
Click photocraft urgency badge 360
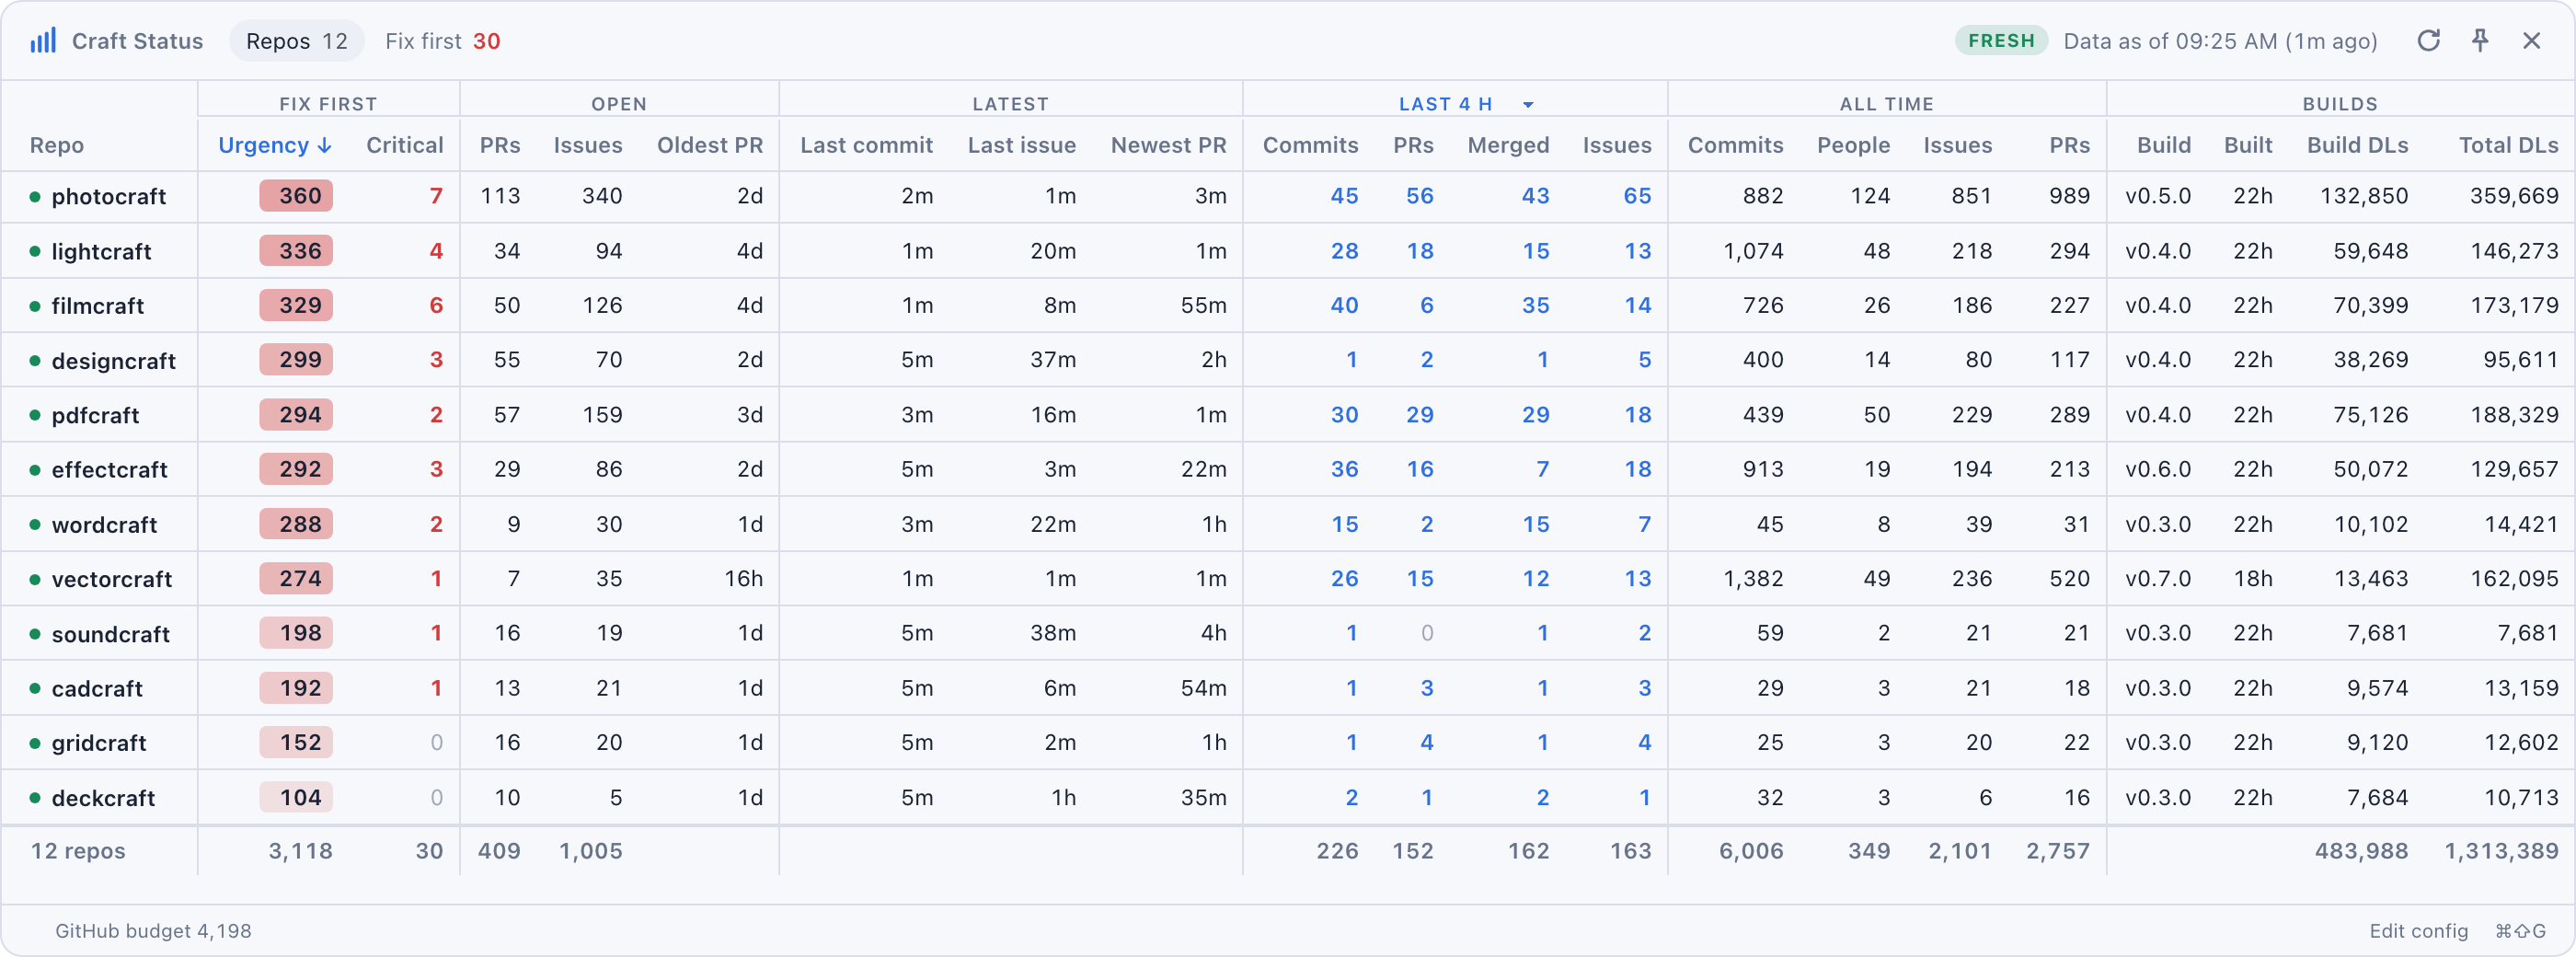coord(296,196)
